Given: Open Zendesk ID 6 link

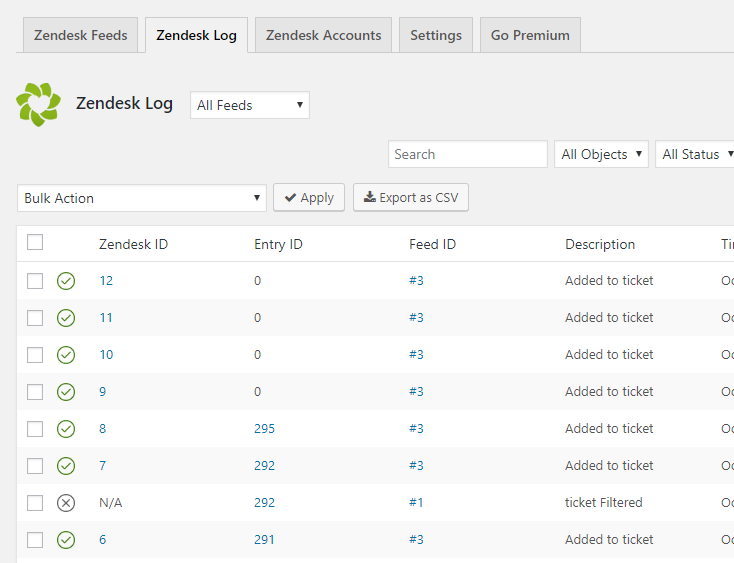Looking at the screenshot, I should coord(103,540).
